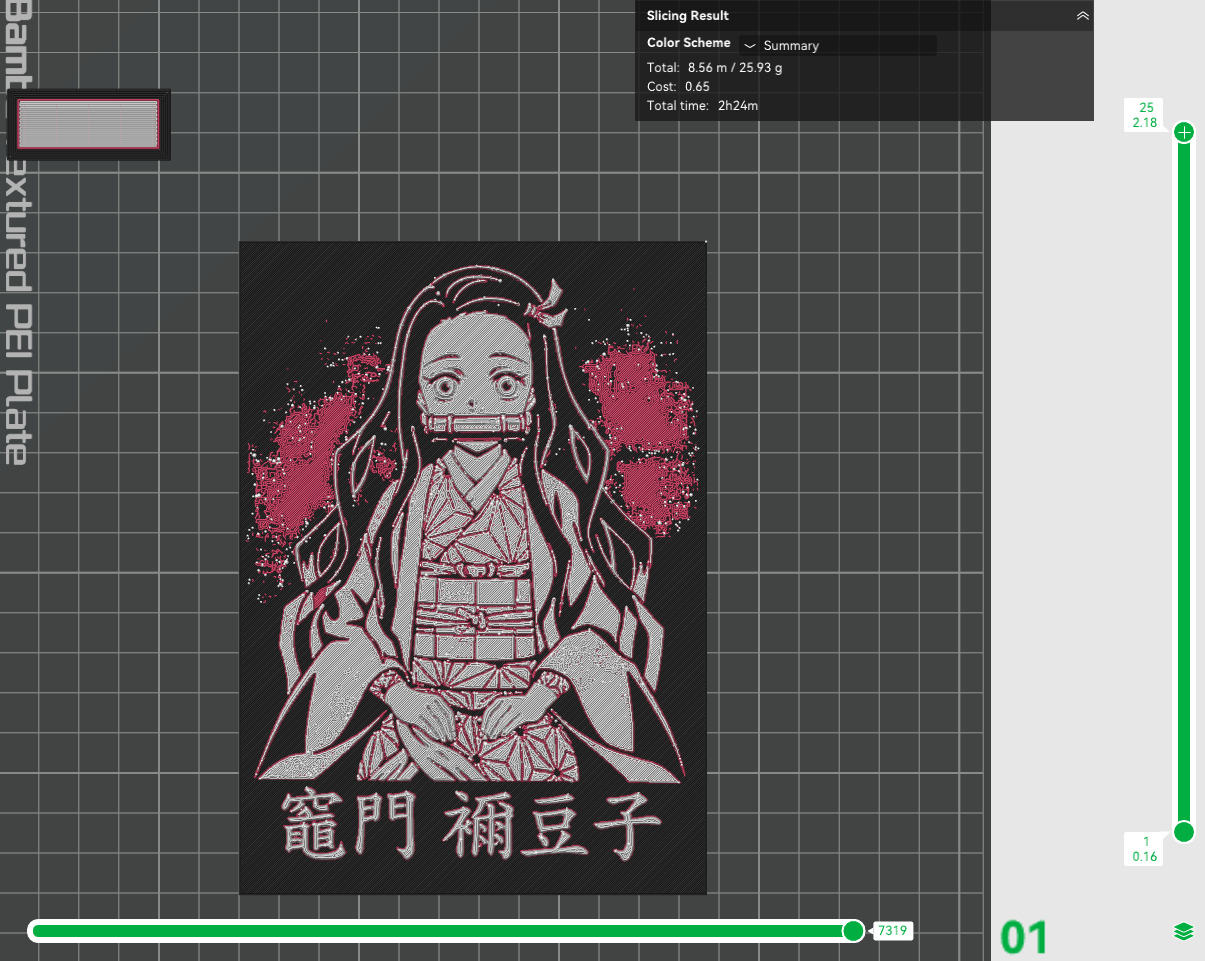Click the green layers stack icon

pyautogui.click(x=1184, y=932)
